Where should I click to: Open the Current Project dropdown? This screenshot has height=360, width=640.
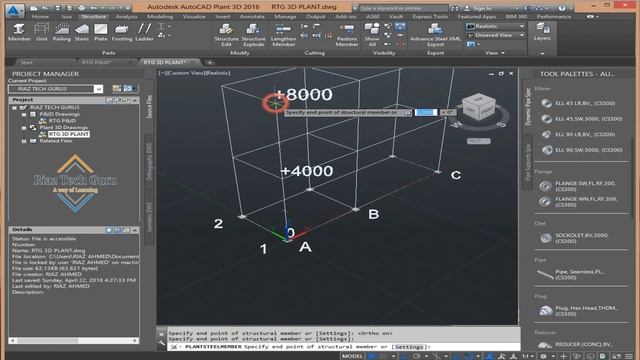pos(98,89)
